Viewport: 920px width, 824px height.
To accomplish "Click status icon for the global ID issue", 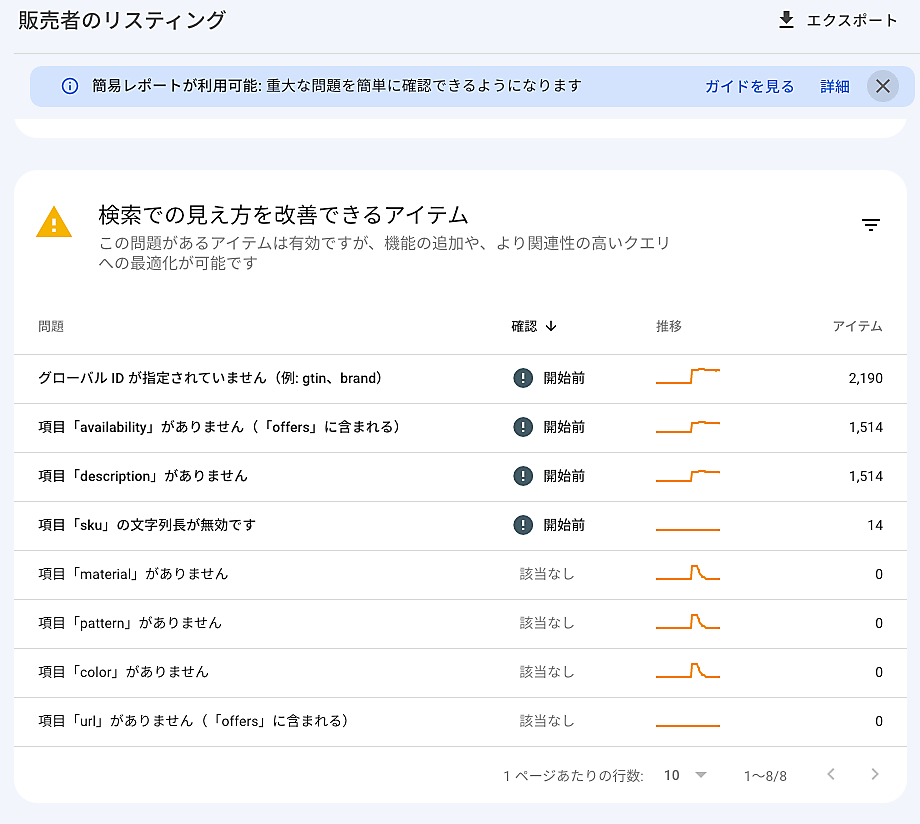I will 522,378.
